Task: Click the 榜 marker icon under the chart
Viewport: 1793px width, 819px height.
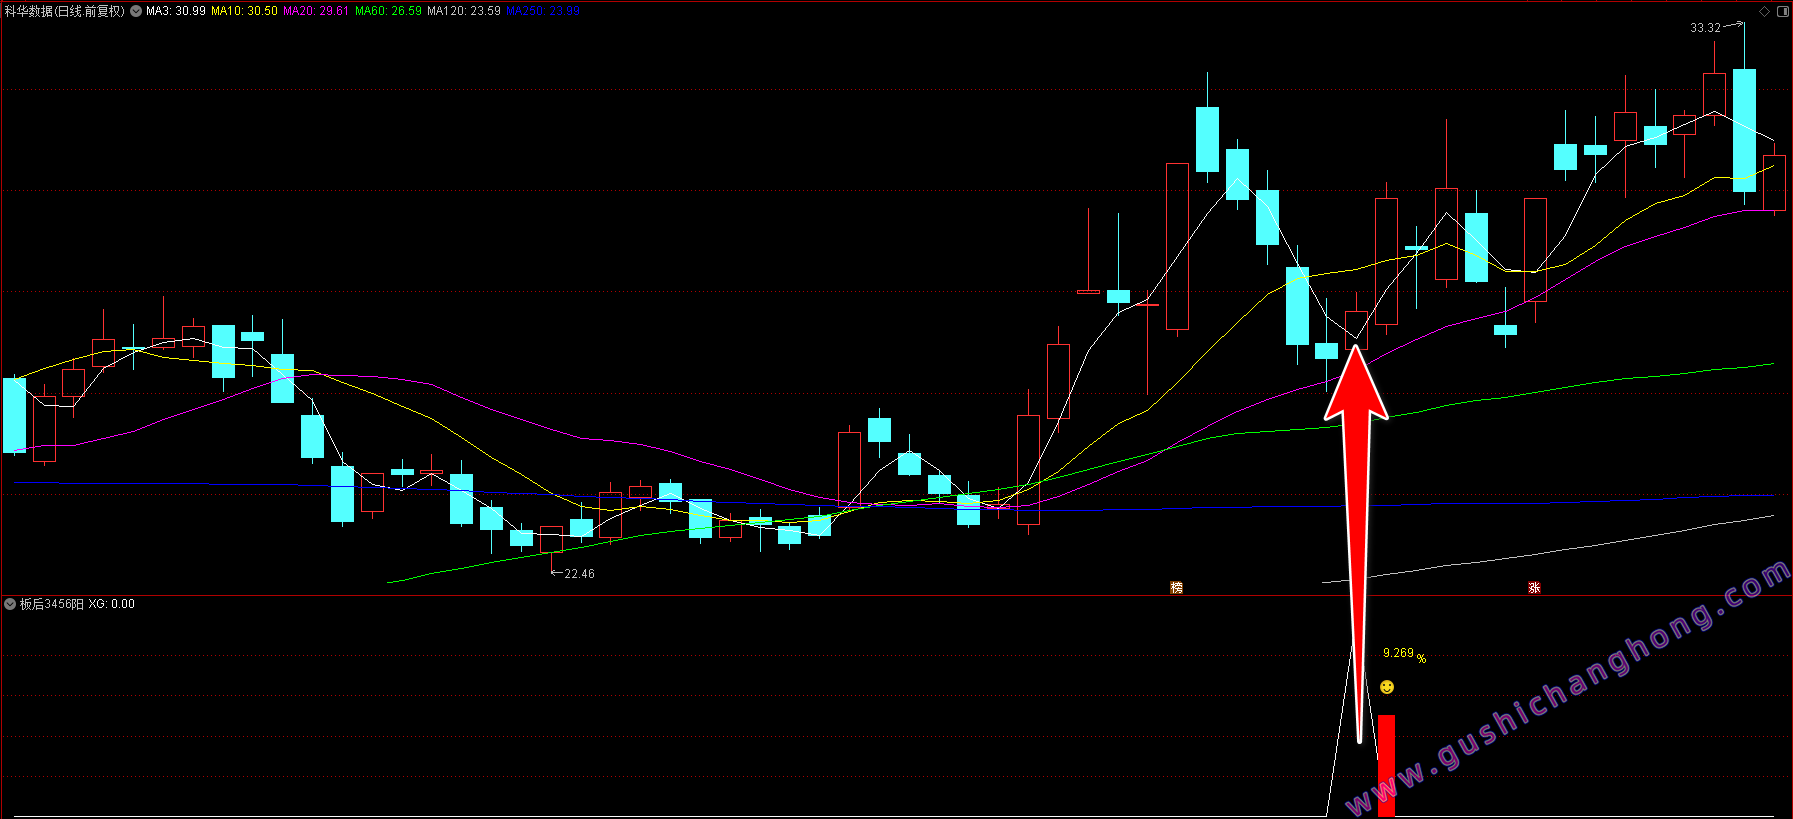Action: (1176, 587)
